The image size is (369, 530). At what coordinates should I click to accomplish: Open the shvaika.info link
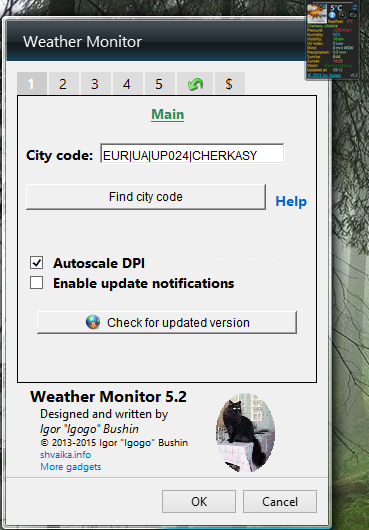point(66,455)
